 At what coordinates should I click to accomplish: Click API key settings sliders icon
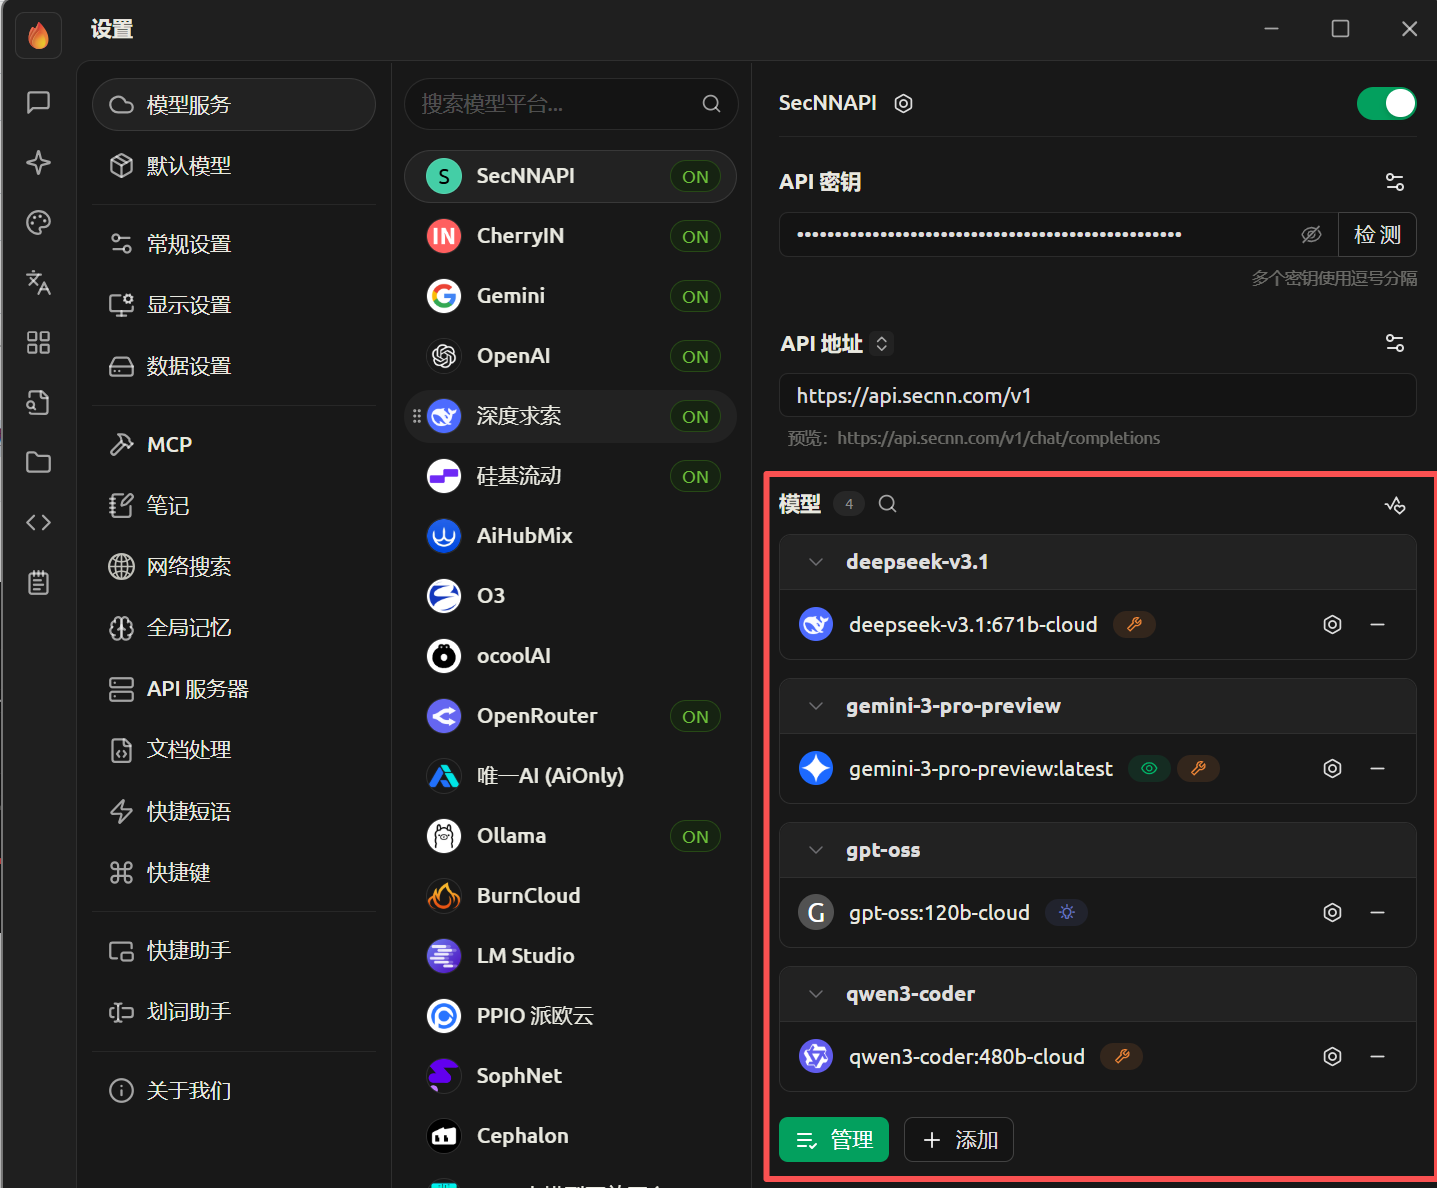tap(1395, 182)
